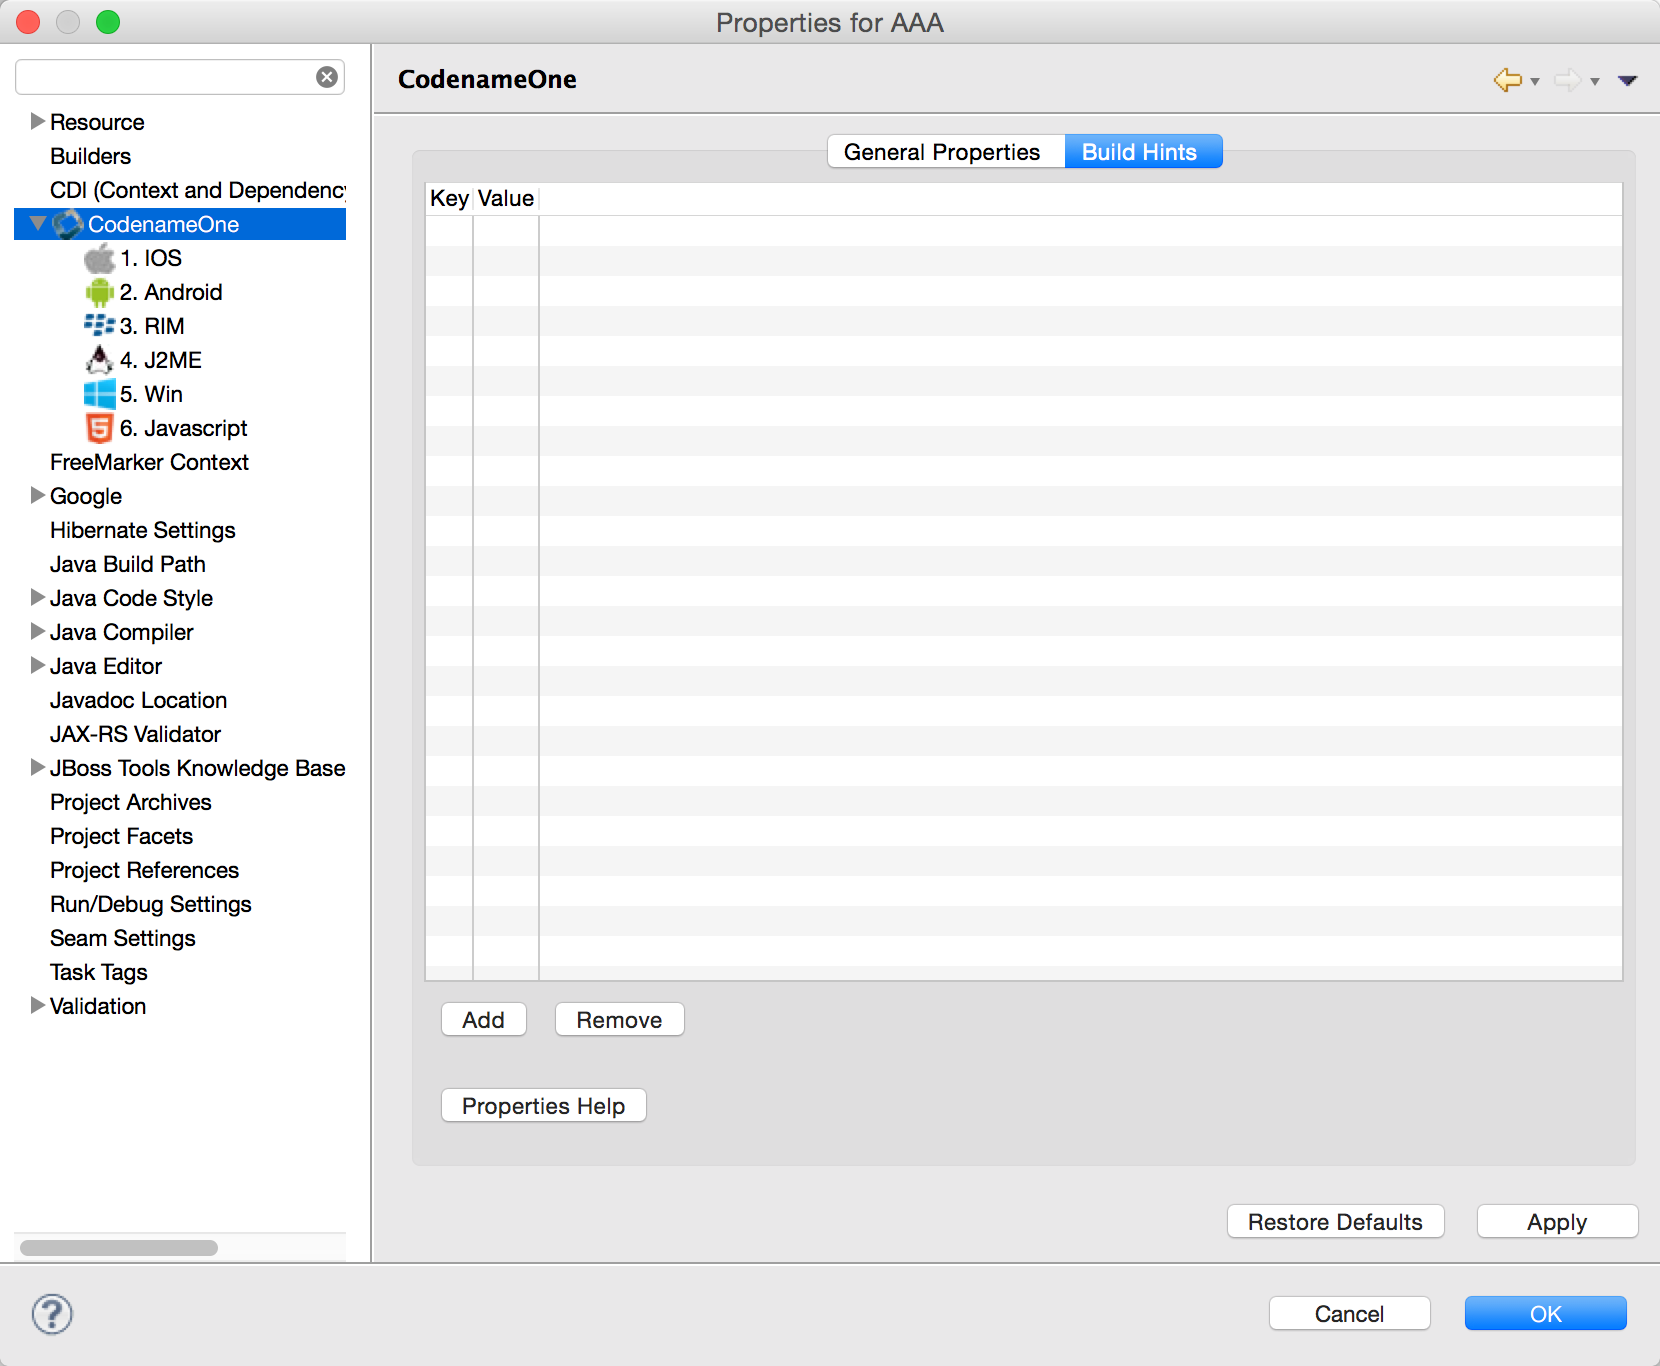Viewport: 1660px width, 1366px height.
Task: Select the 2. Android tree item
Action: 171,292
